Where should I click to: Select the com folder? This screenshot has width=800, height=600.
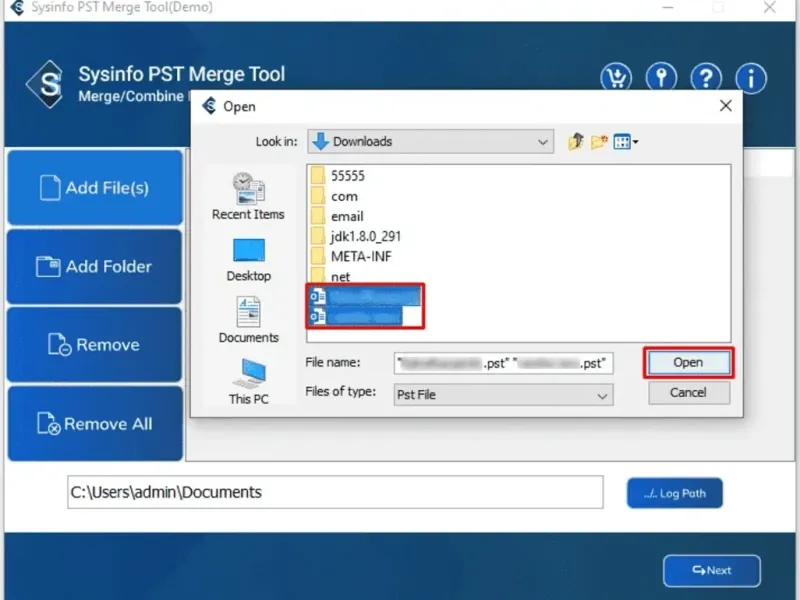pyautogui.click(x=334, y=196)
